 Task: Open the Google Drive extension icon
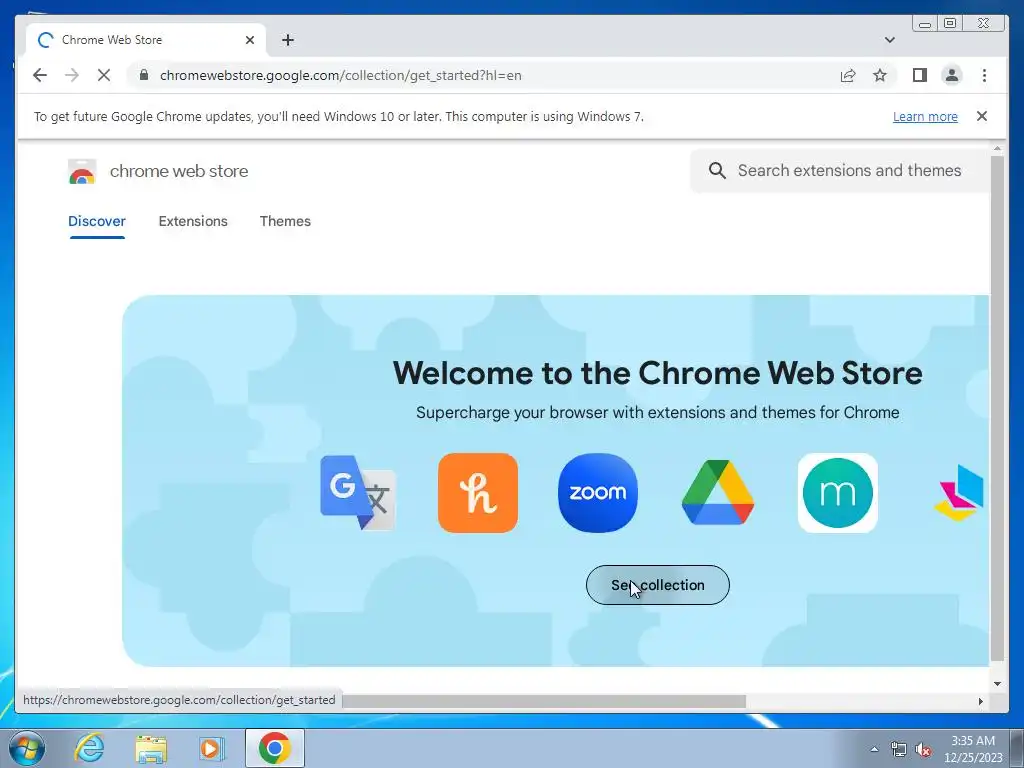click(x=718, y=492)
